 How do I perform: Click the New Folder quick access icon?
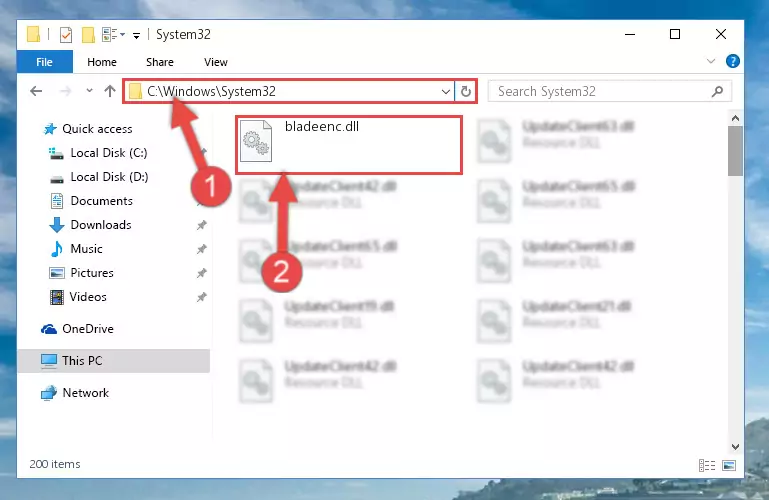coord(88,35)
